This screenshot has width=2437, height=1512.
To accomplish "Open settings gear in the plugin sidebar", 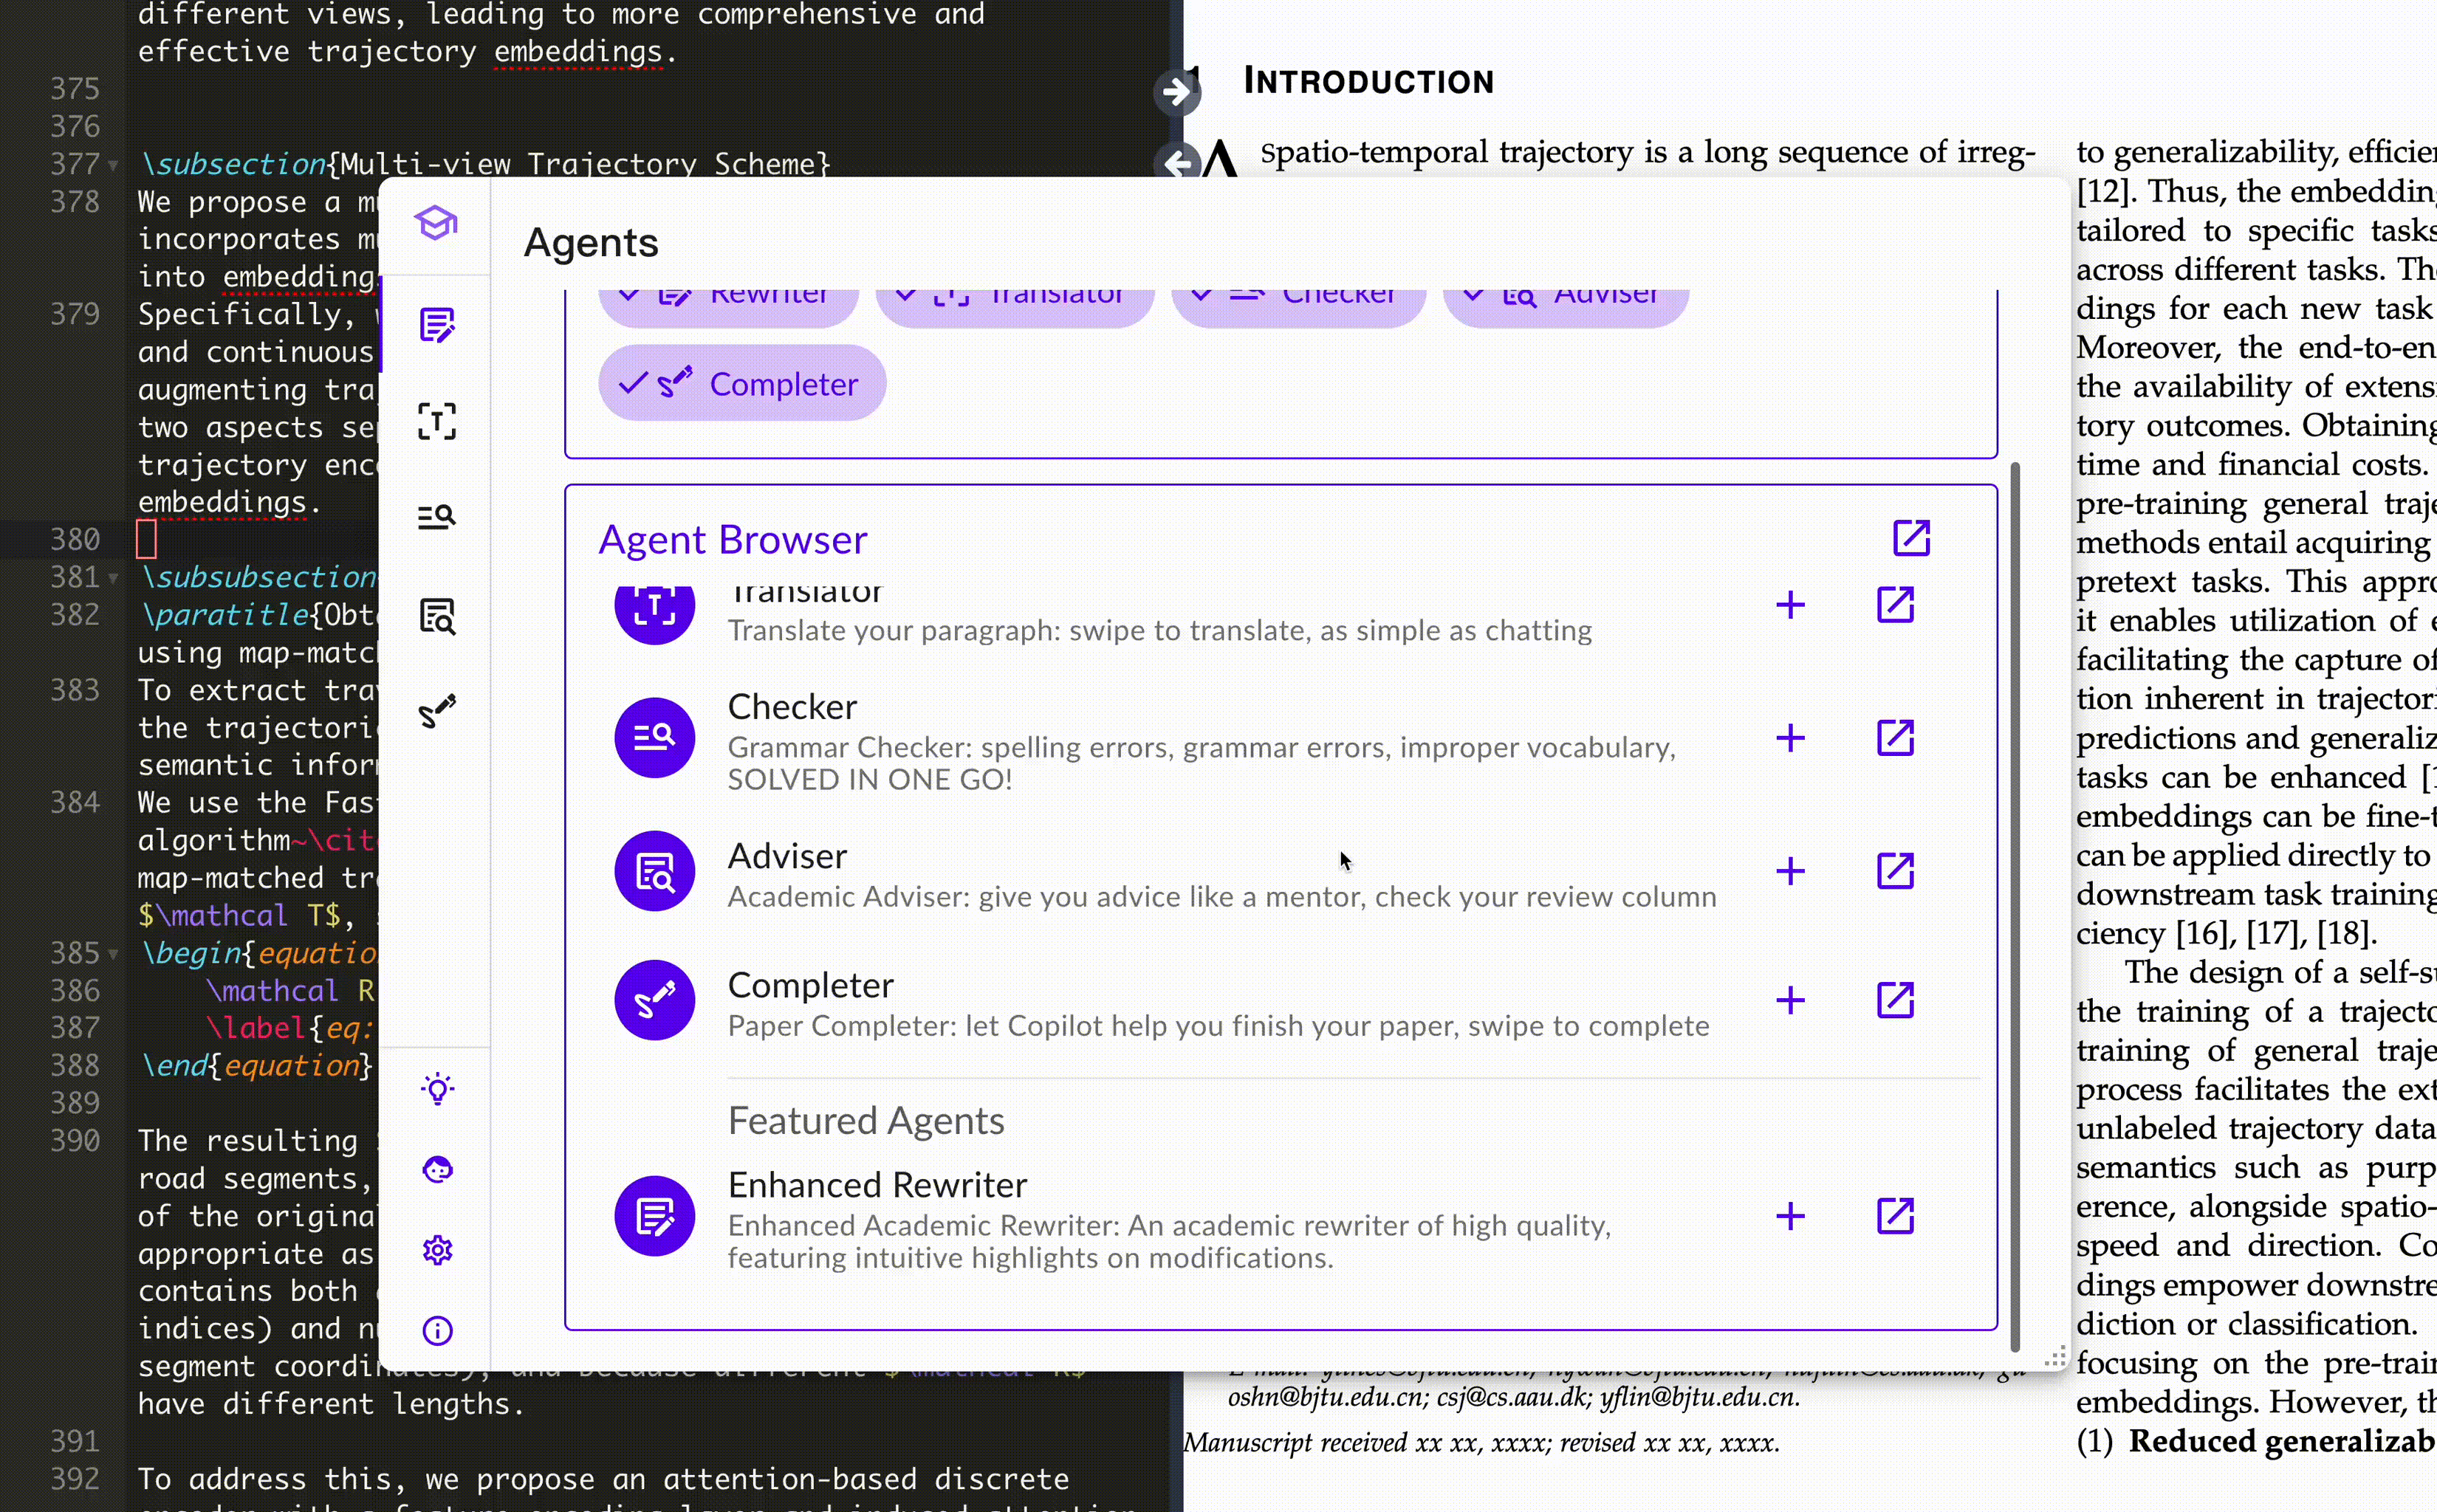I will pyautogui.click(x=438, y=1250).
